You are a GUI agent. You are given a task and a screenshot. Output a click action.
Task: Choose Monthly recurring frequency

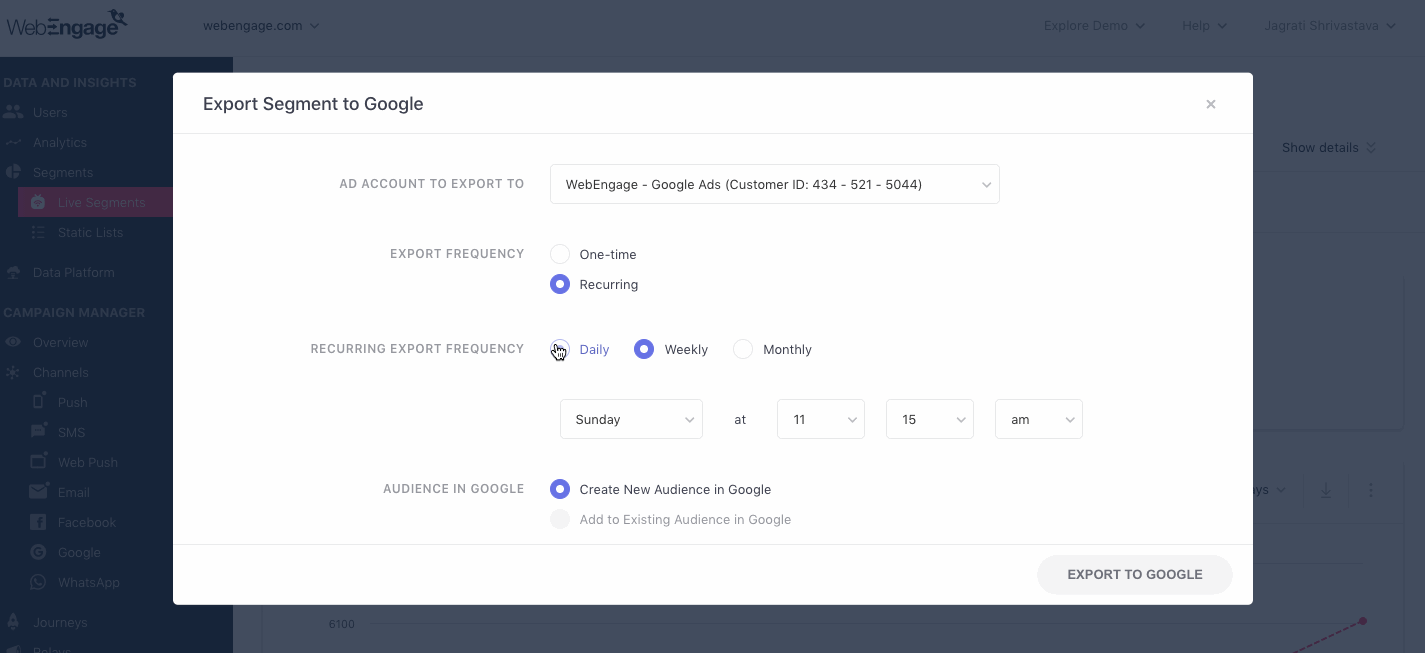pos(743,349)
